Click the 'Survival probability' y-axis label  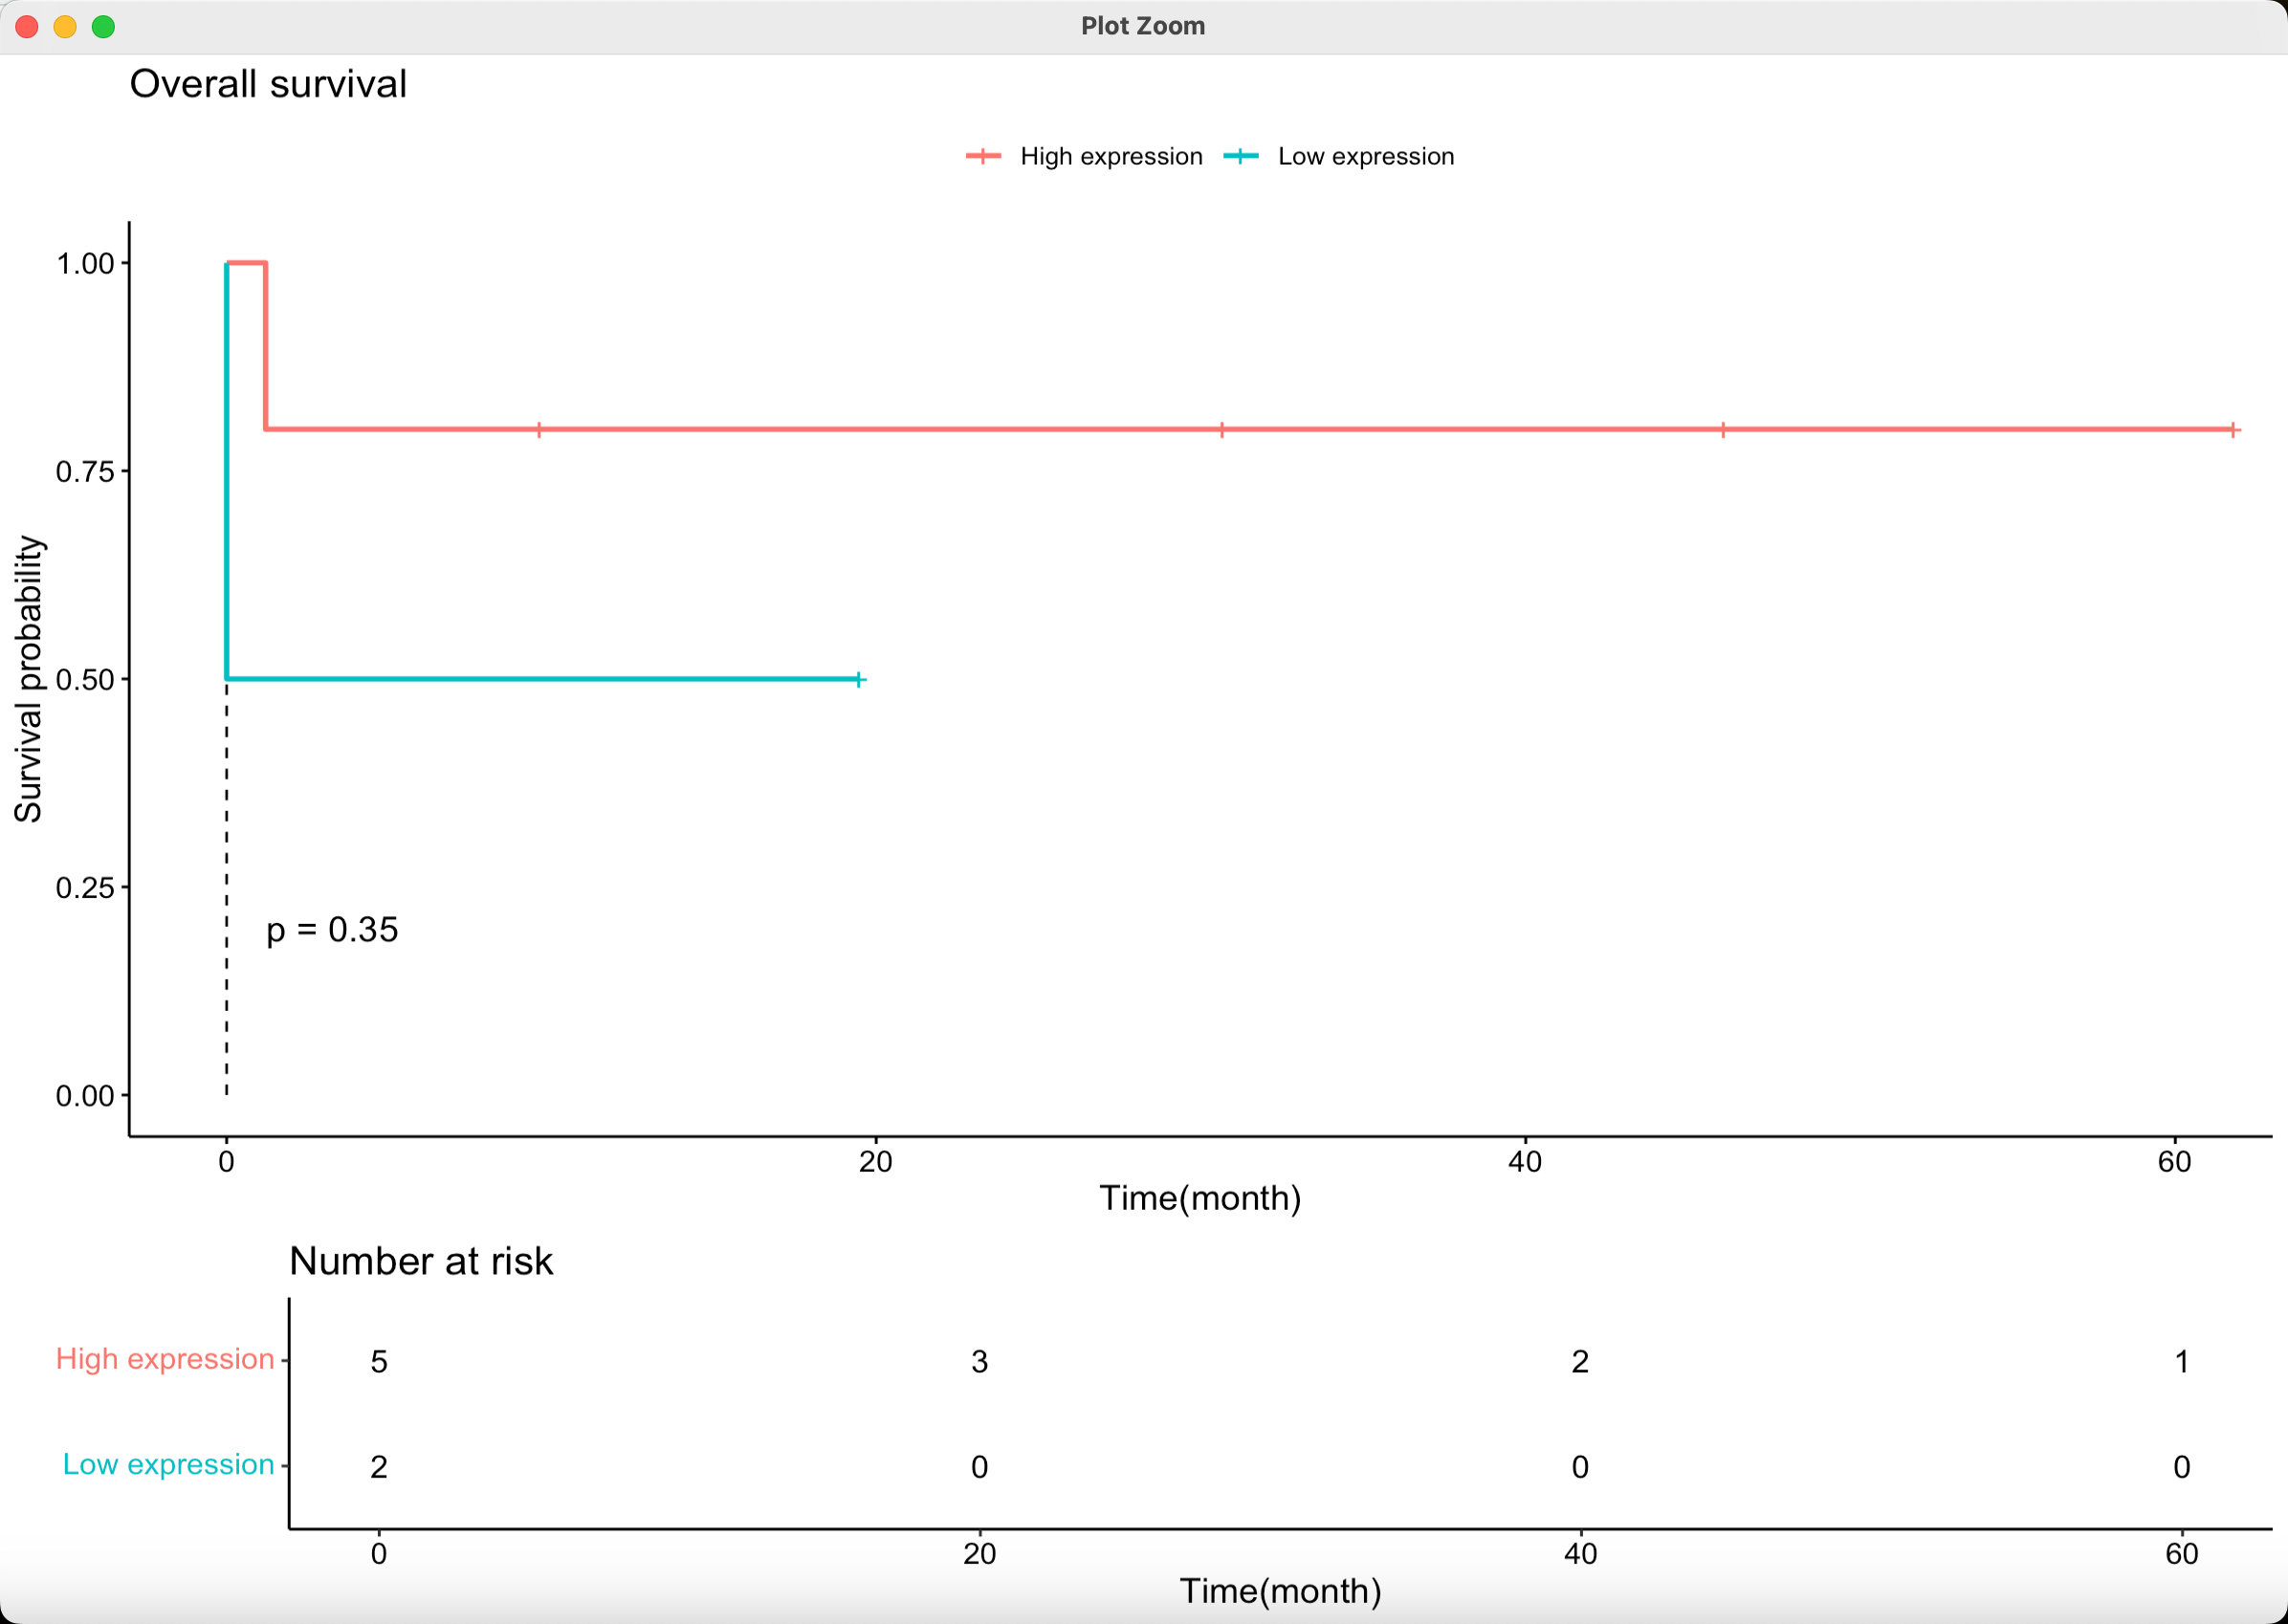[x=28, y=680]
